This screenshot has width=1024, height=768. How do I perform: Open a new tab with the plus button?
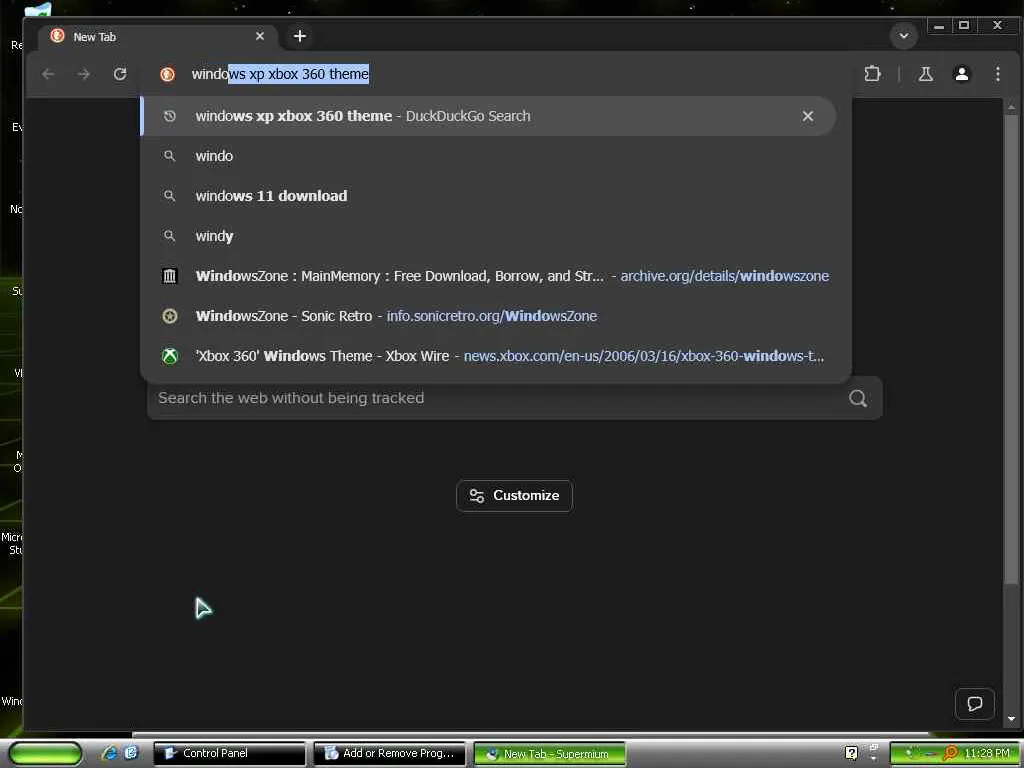click(x=300, y=36)
